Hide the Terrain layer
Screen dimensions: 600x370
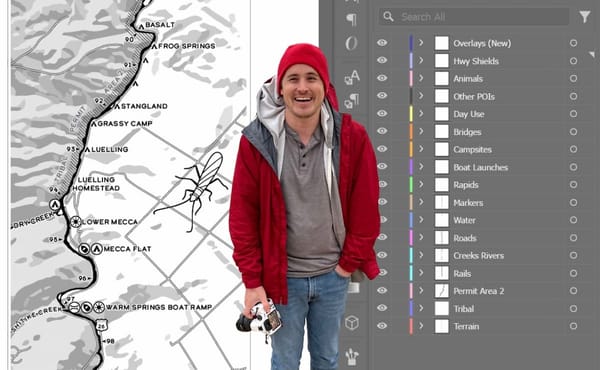coord(382,326)
